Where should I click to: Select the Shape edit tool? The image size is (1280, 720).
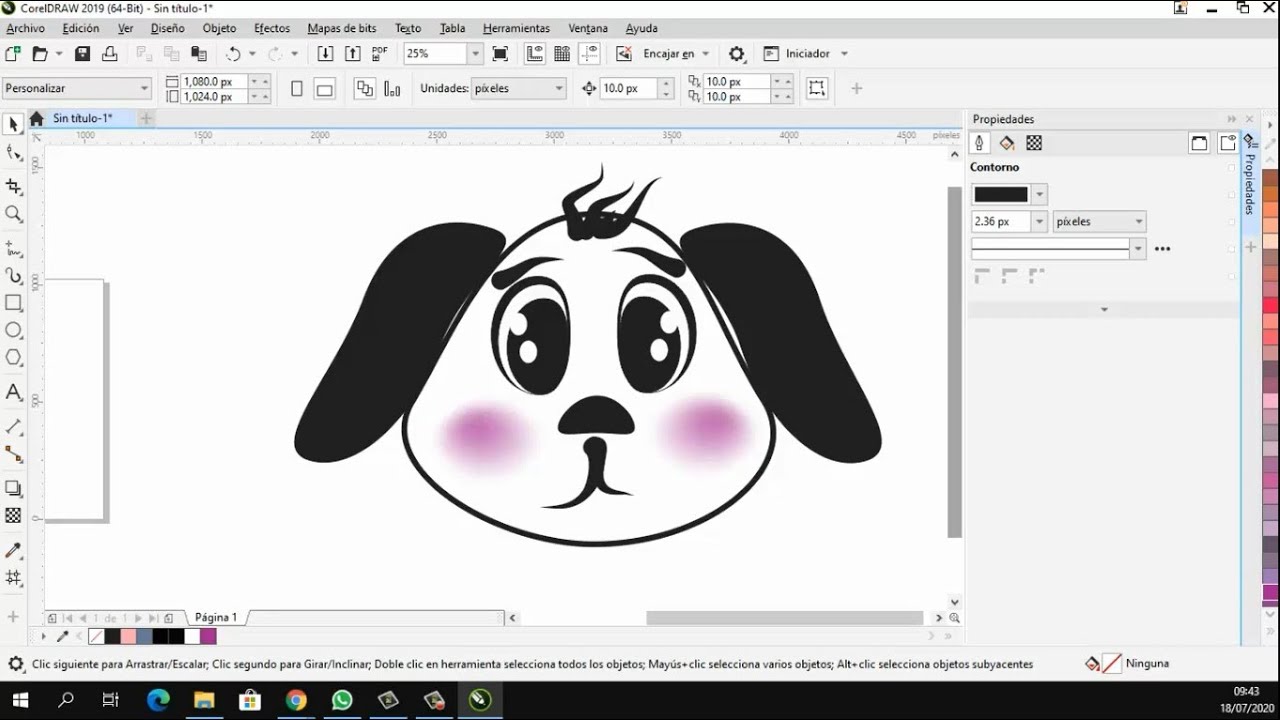[14, 153]
